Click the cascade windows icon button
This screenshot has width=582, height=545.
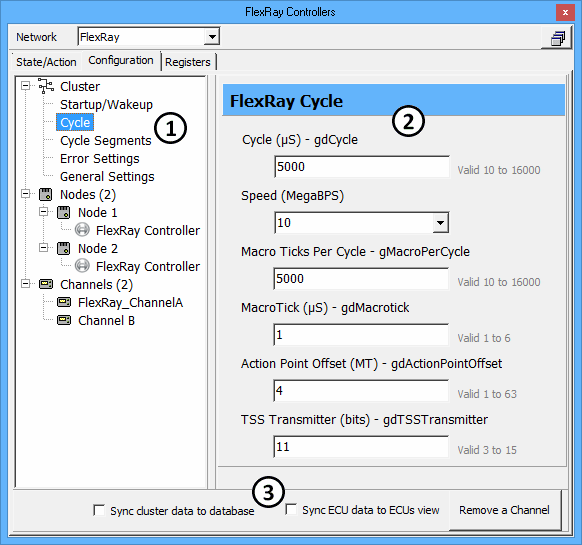[x=558, y=38]
